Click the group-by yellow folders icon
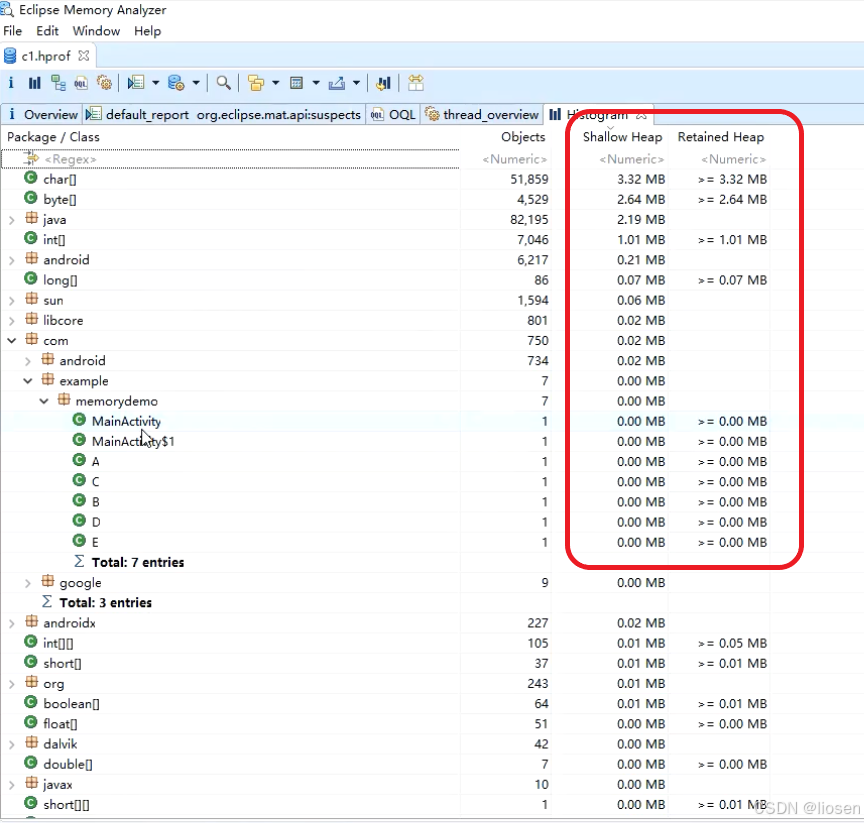Viewport: 864px width, 823px height. point(256,83)
